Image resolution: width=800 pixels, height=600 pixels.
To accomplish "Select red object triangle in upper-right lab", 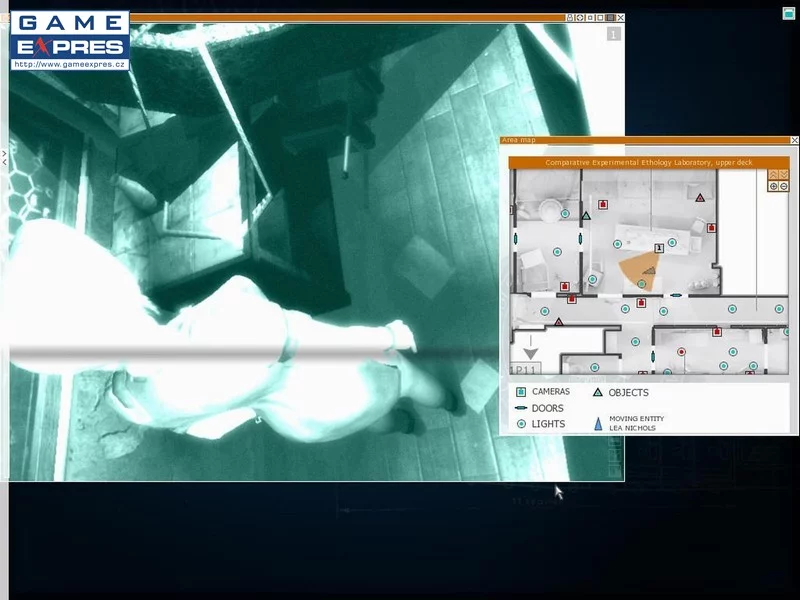I will [700, 198].
